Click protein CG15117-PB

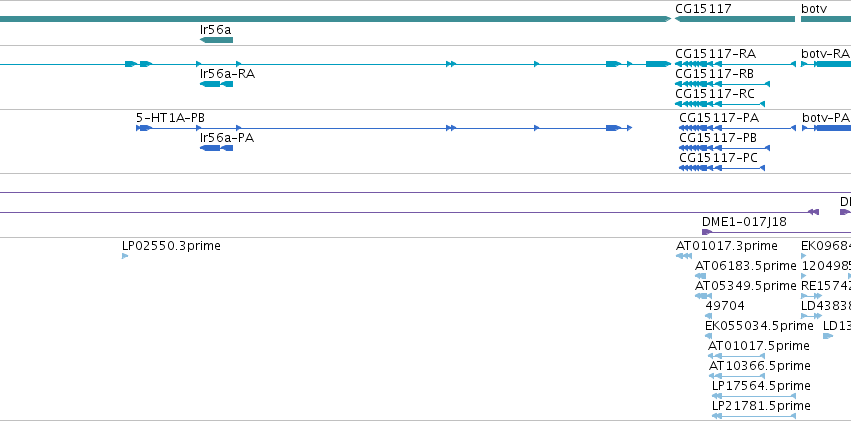[725, 148]
